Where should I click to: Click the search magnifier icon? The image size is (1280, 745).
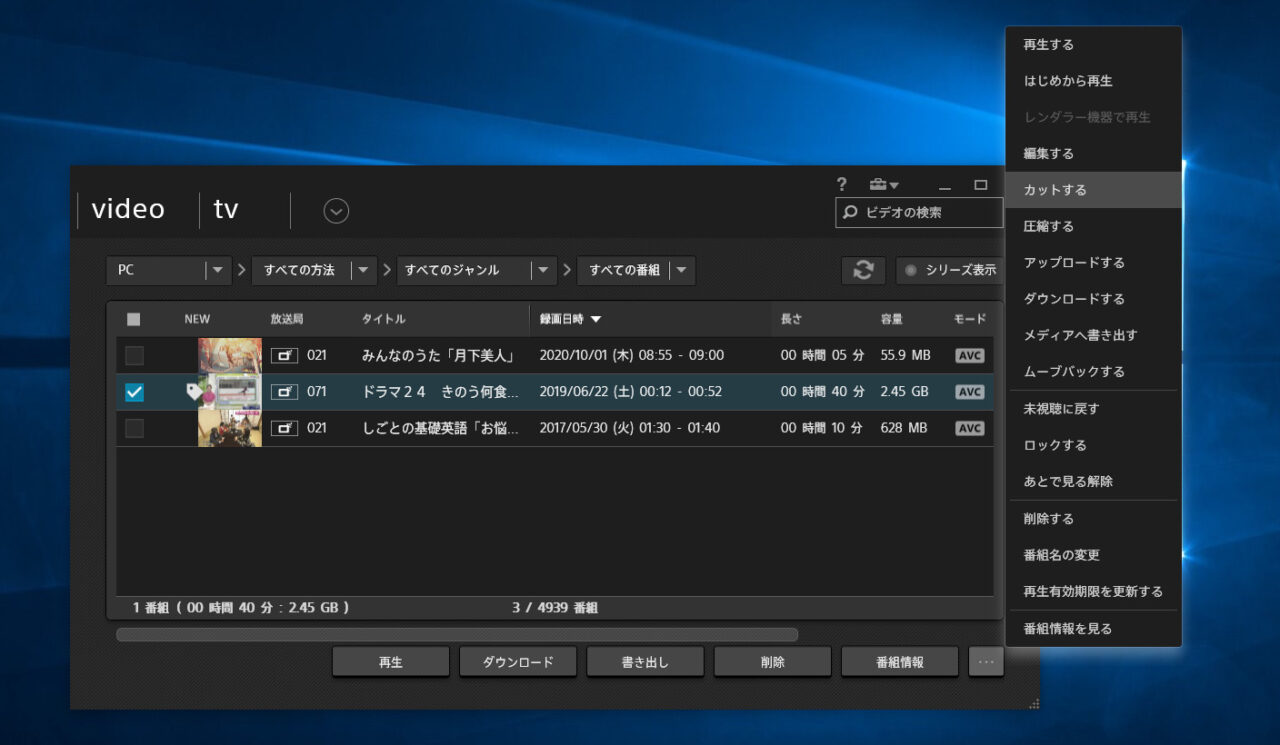(851, 212)
